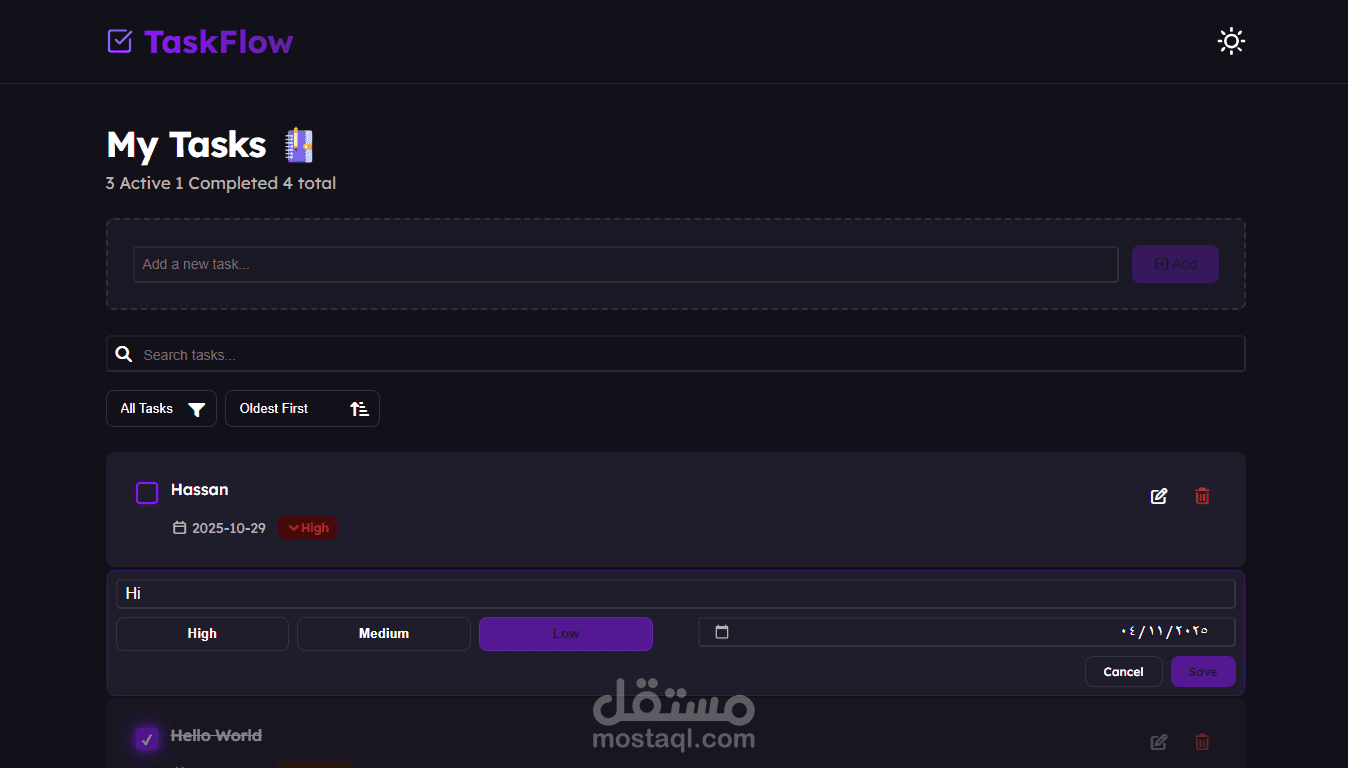Save the edited task
1348x768 pixels.
pyautogui.click(x=1203, y=672)
